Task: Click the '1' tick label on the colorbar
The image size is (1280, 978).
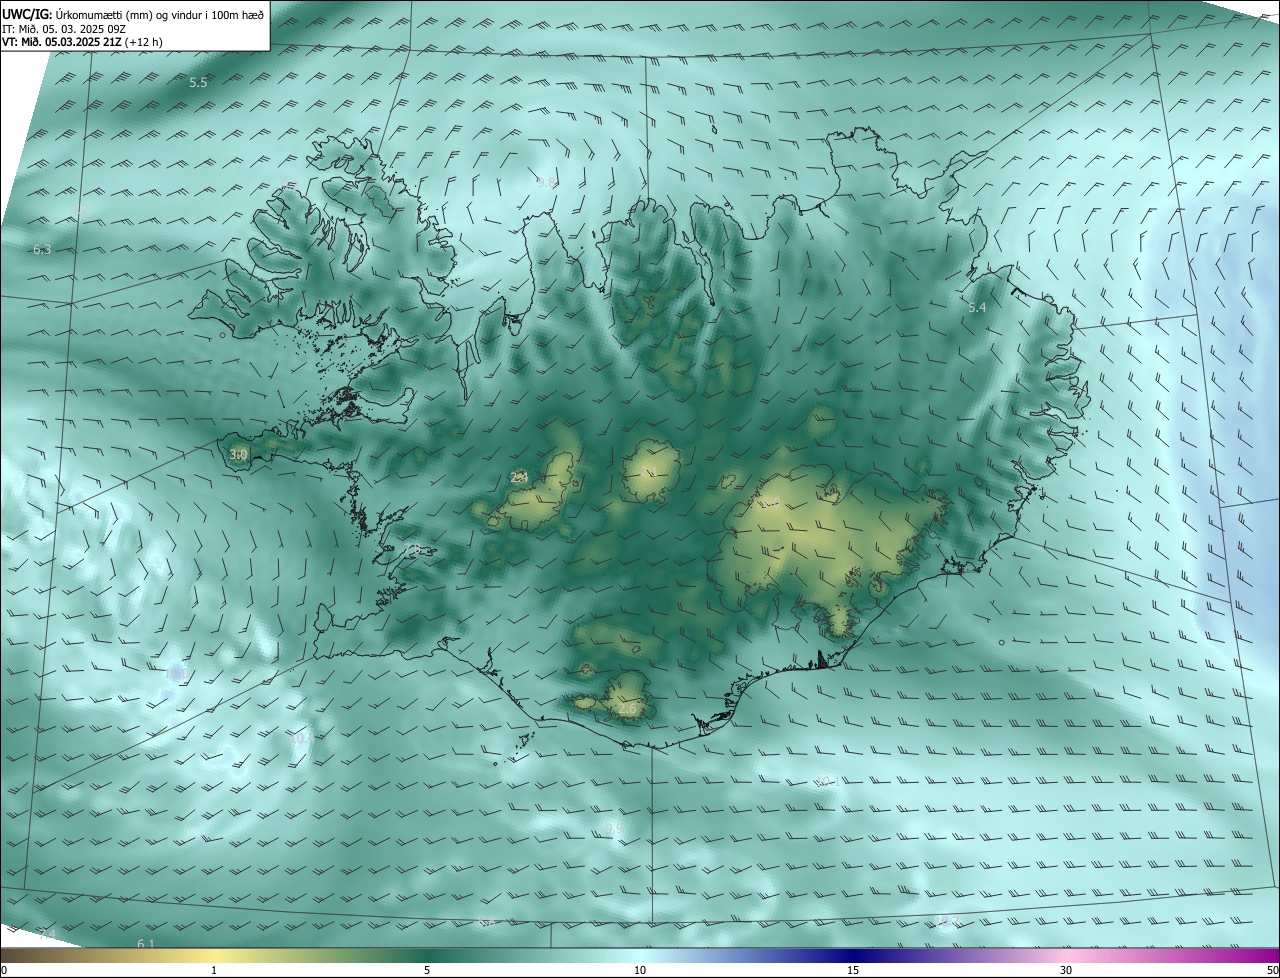Action: (x=214, y=970)
